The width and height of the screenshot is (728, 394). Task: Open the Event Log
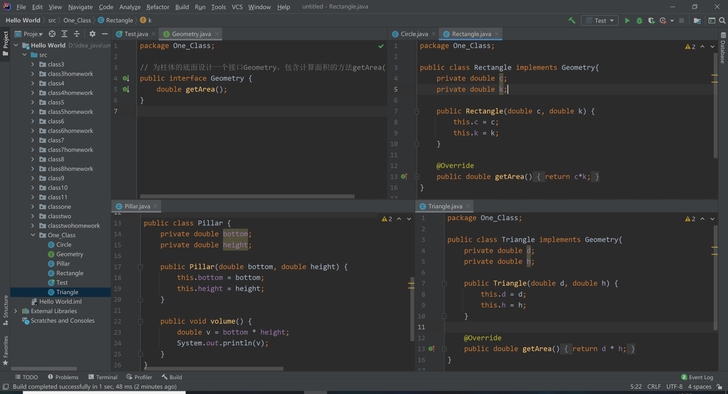point(697,377)
